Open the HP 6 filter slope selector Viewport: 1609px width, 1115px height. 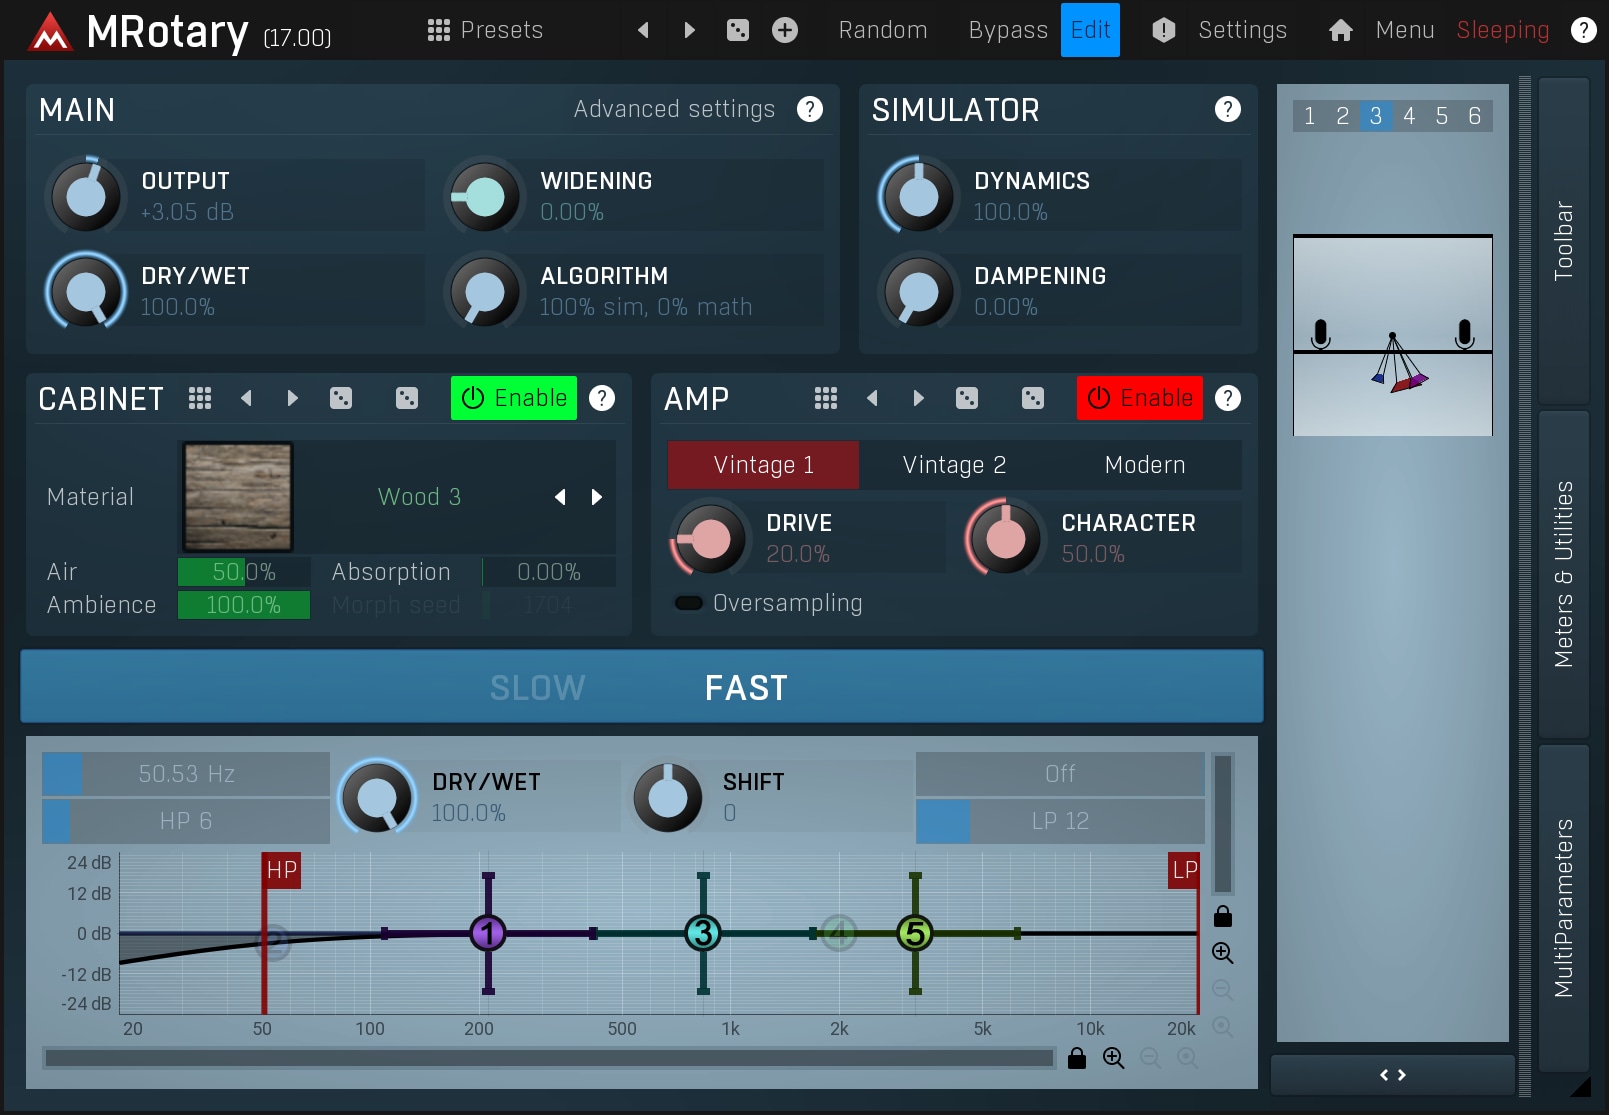click(x=186, y=821)
